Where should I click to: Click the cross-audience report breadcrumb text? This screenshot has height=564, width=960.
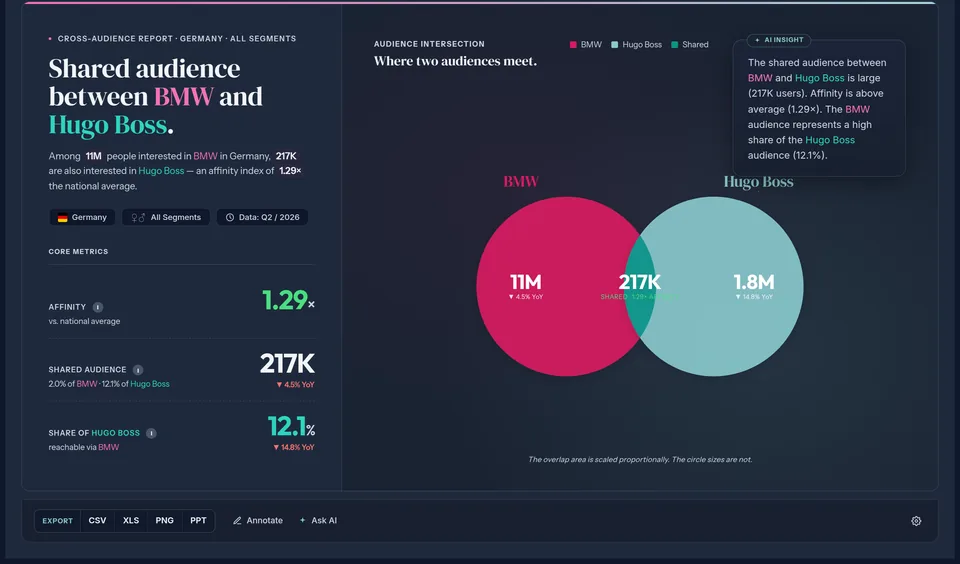tap(177, 39)
